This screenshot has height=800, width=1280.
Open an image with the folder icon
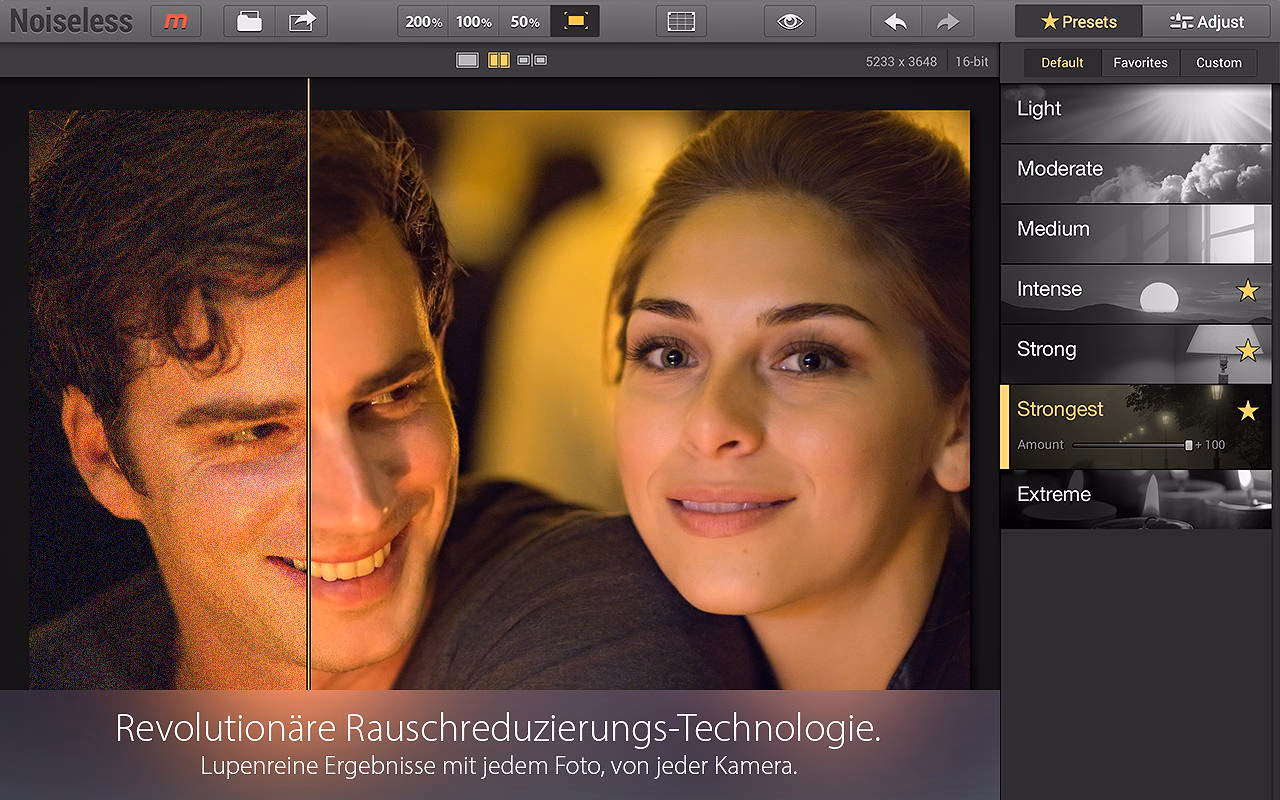pyautogui.click(x=249, y=21)
